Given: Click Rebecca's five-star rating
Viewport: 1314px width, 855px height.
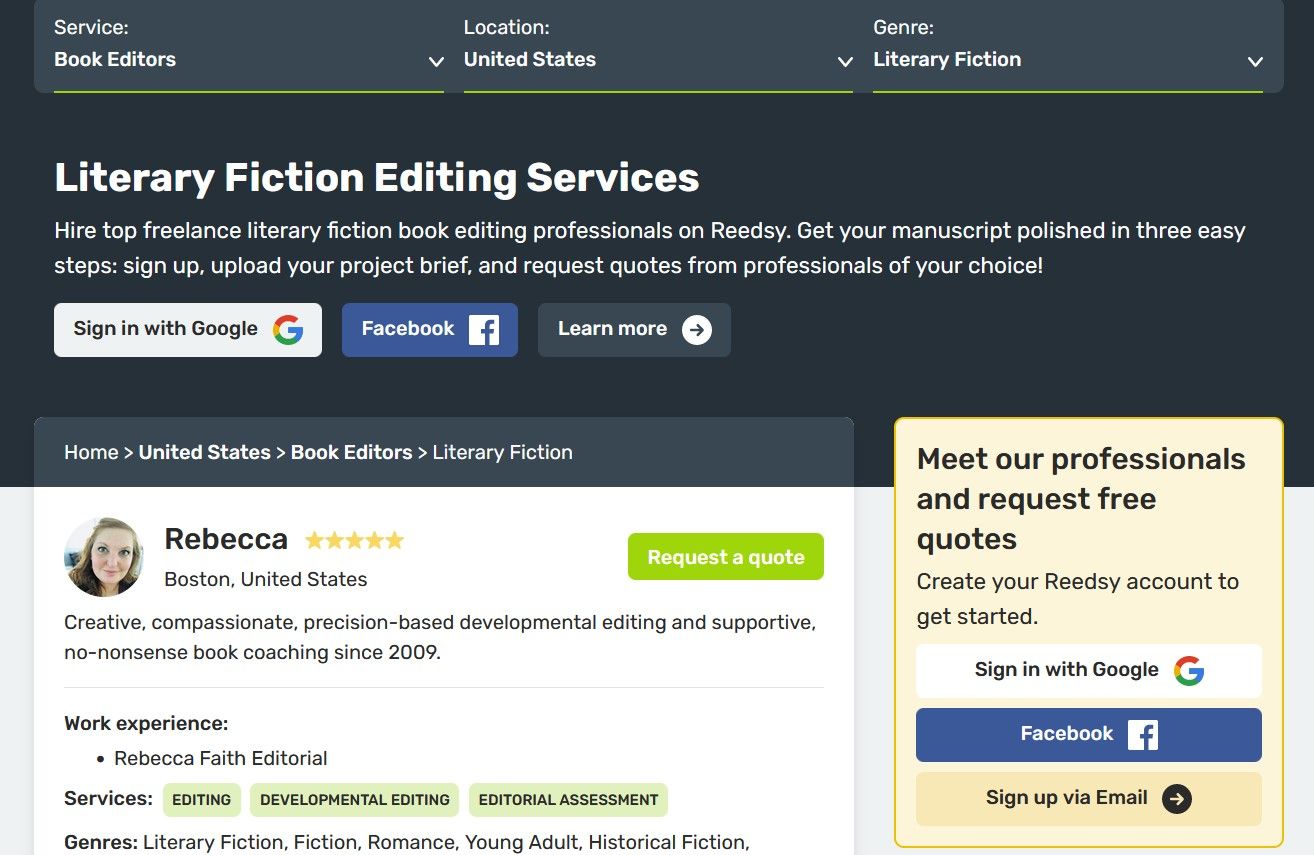Looking at the screenshot, I should pyautogui.click(x=354, y=540).
